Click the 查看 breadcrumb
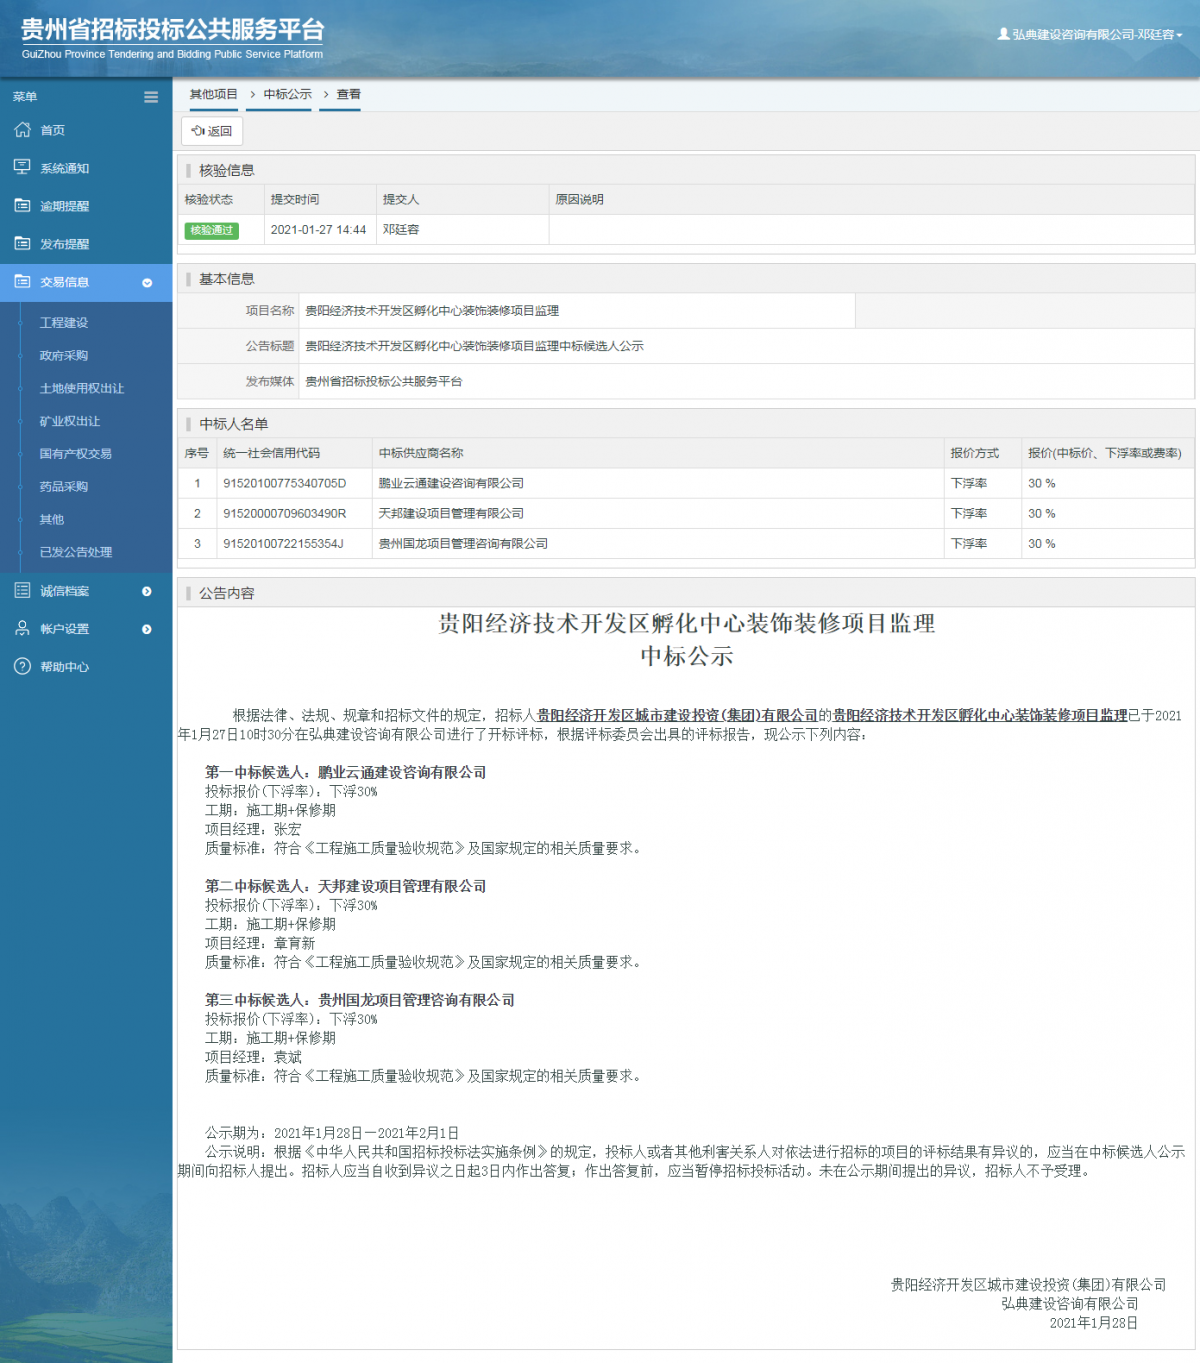This screenshot has height=1363, width=1200. (348, 94)
